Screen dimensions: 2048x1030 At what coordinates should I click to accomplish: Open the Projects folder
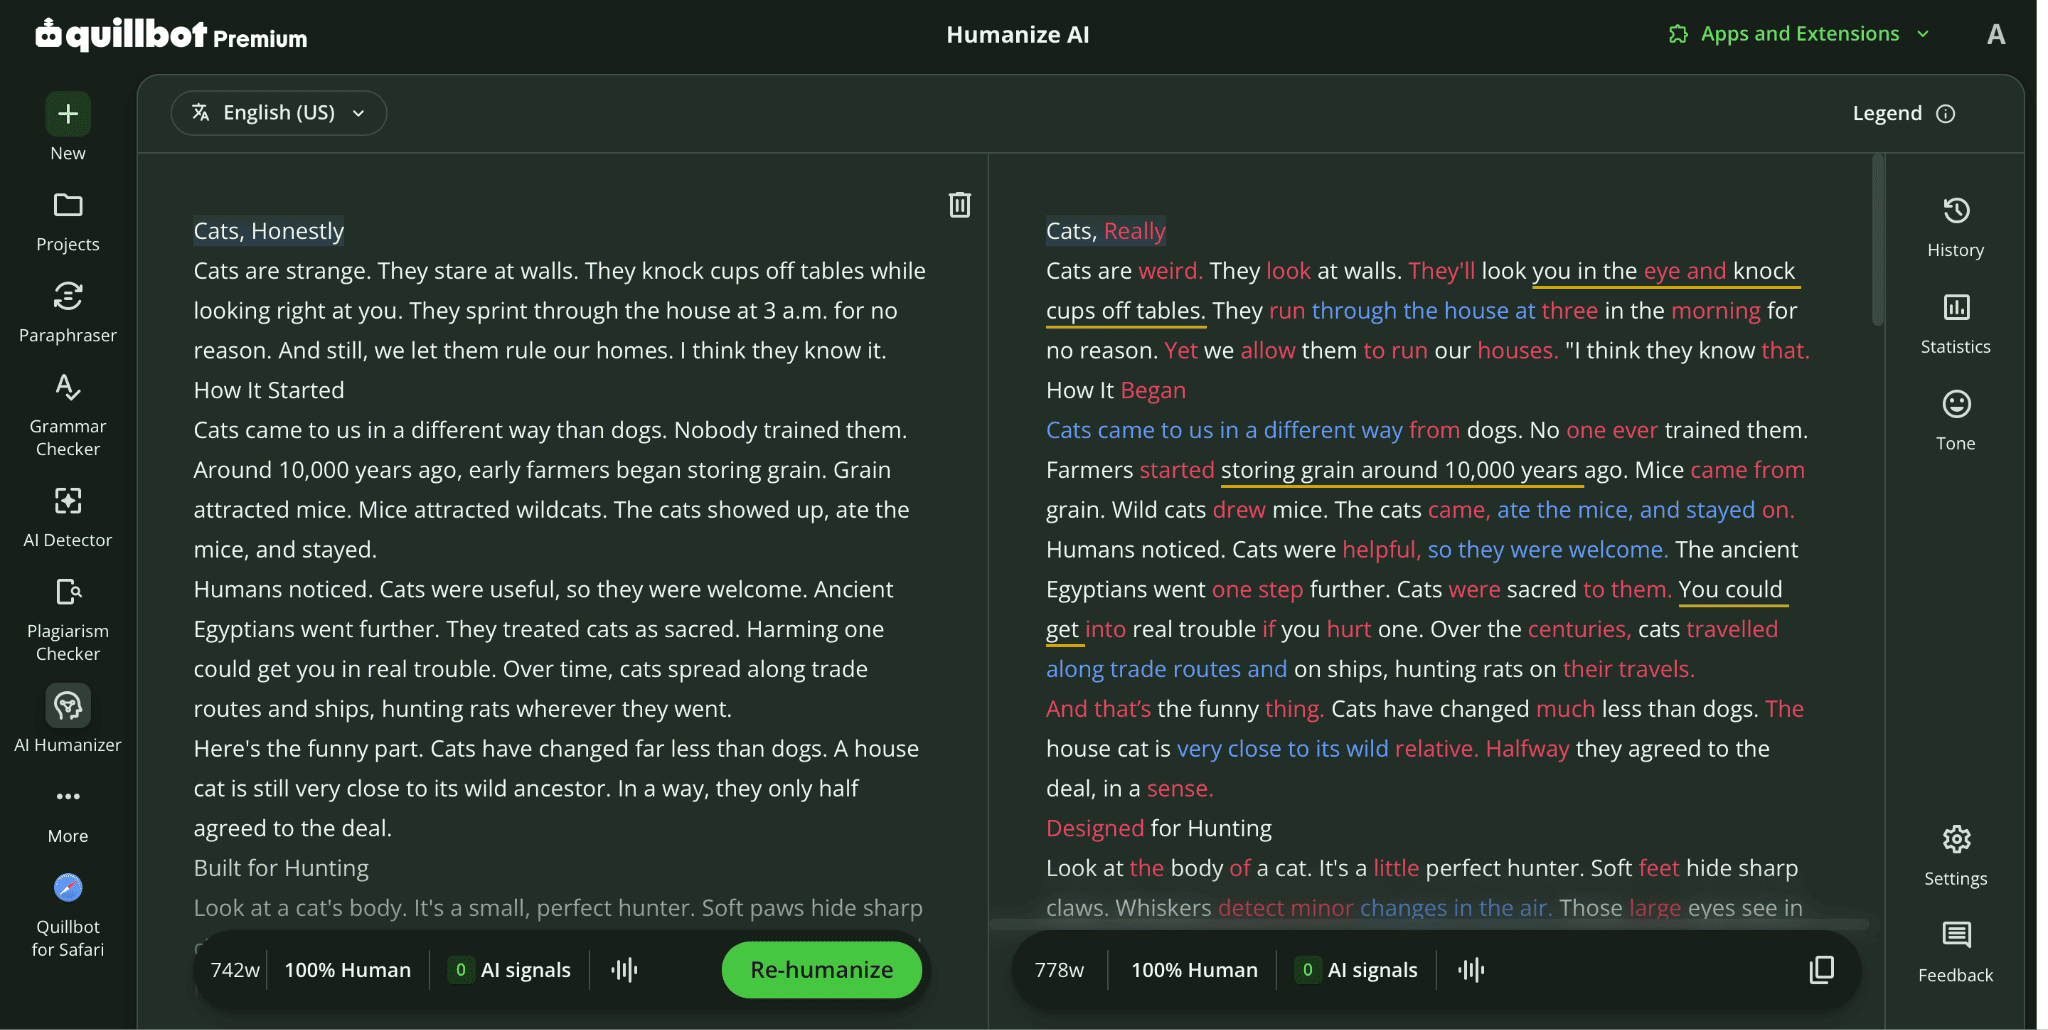(68, 222)
